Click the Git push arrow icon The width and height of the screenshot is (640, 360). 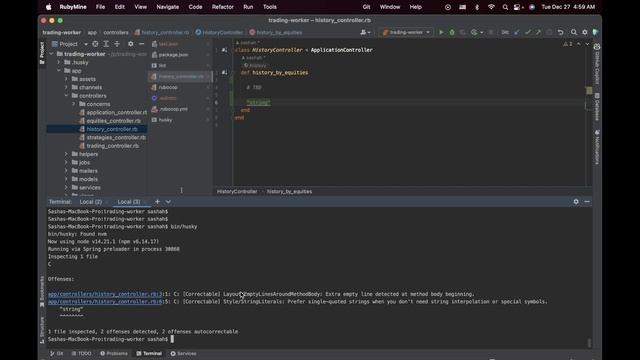[538, 32]
